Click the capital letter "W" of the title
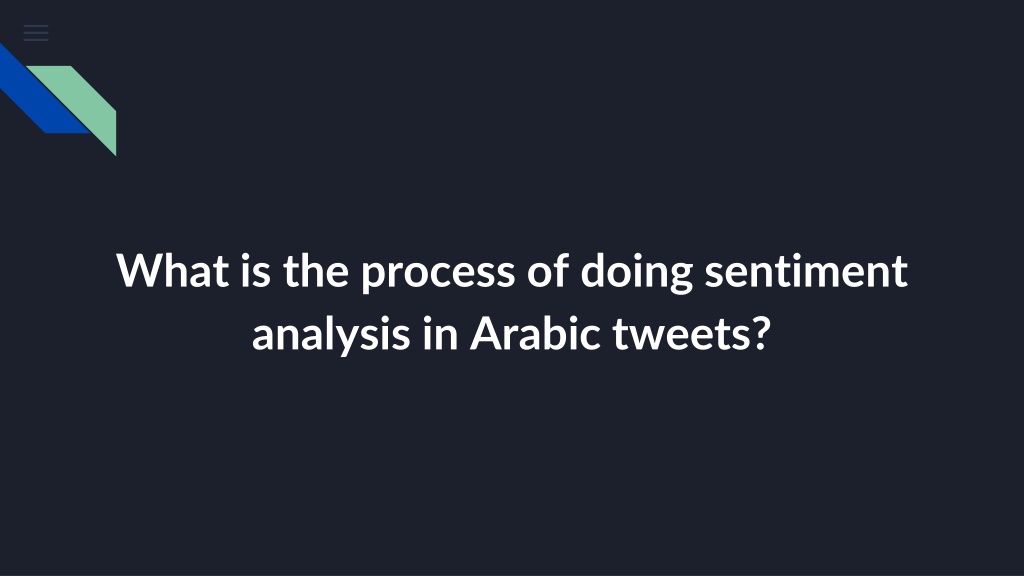 140,270
